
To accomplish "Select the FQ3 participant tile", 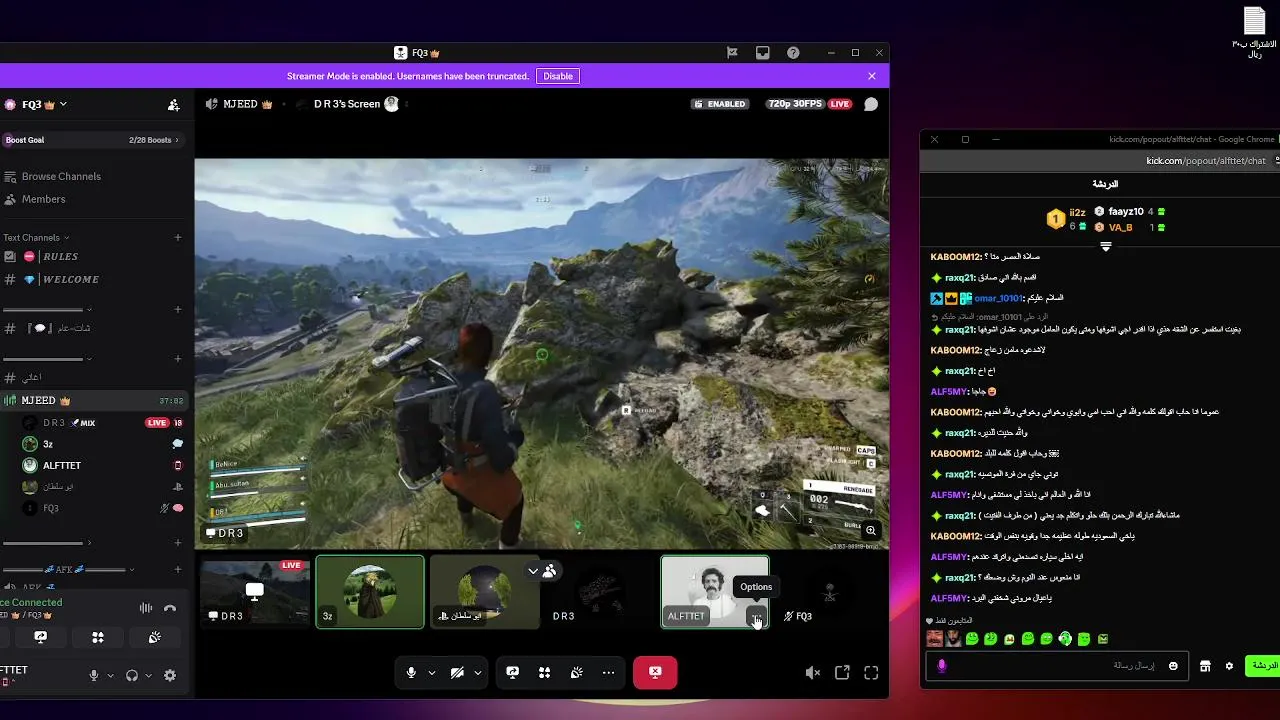I will [x=830, y=593].
